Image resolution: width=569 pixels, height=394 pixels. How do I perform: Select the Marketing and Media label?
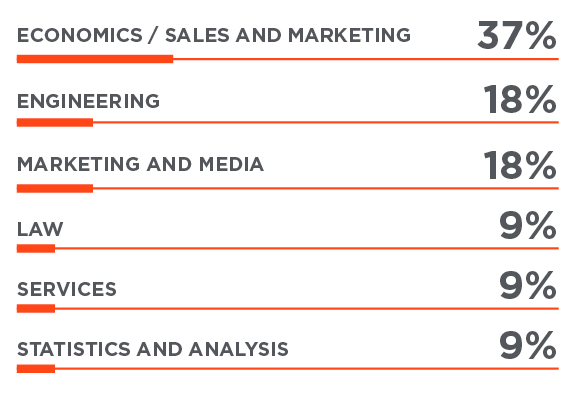[x=140, y=164]
